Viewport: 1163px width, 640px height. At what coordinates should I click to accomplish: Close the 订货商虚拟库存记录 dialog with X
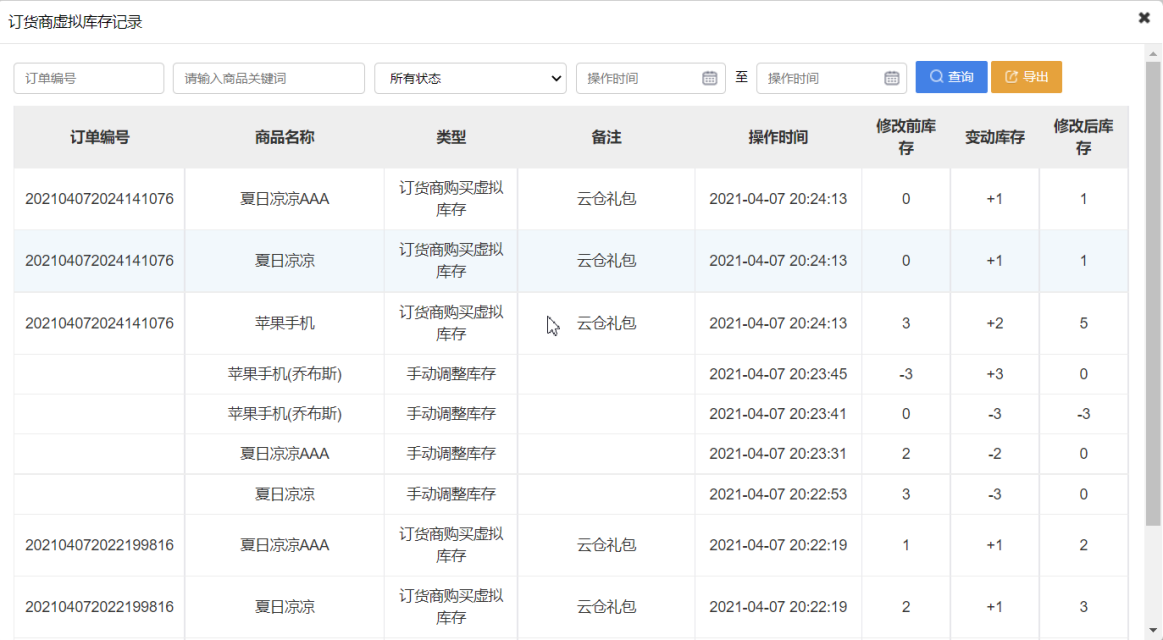click(x=1143, y=17)
